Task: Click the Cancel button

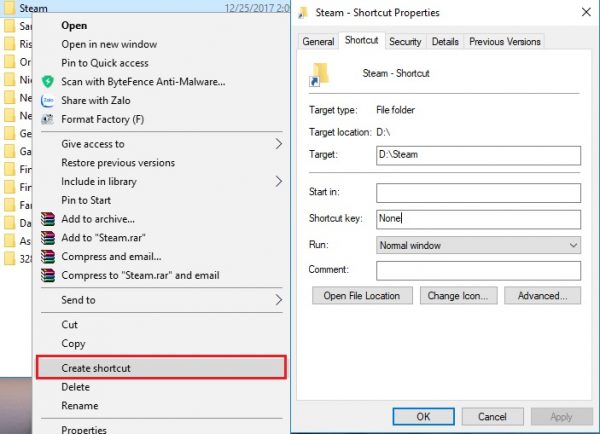Action: coord(492,416)
